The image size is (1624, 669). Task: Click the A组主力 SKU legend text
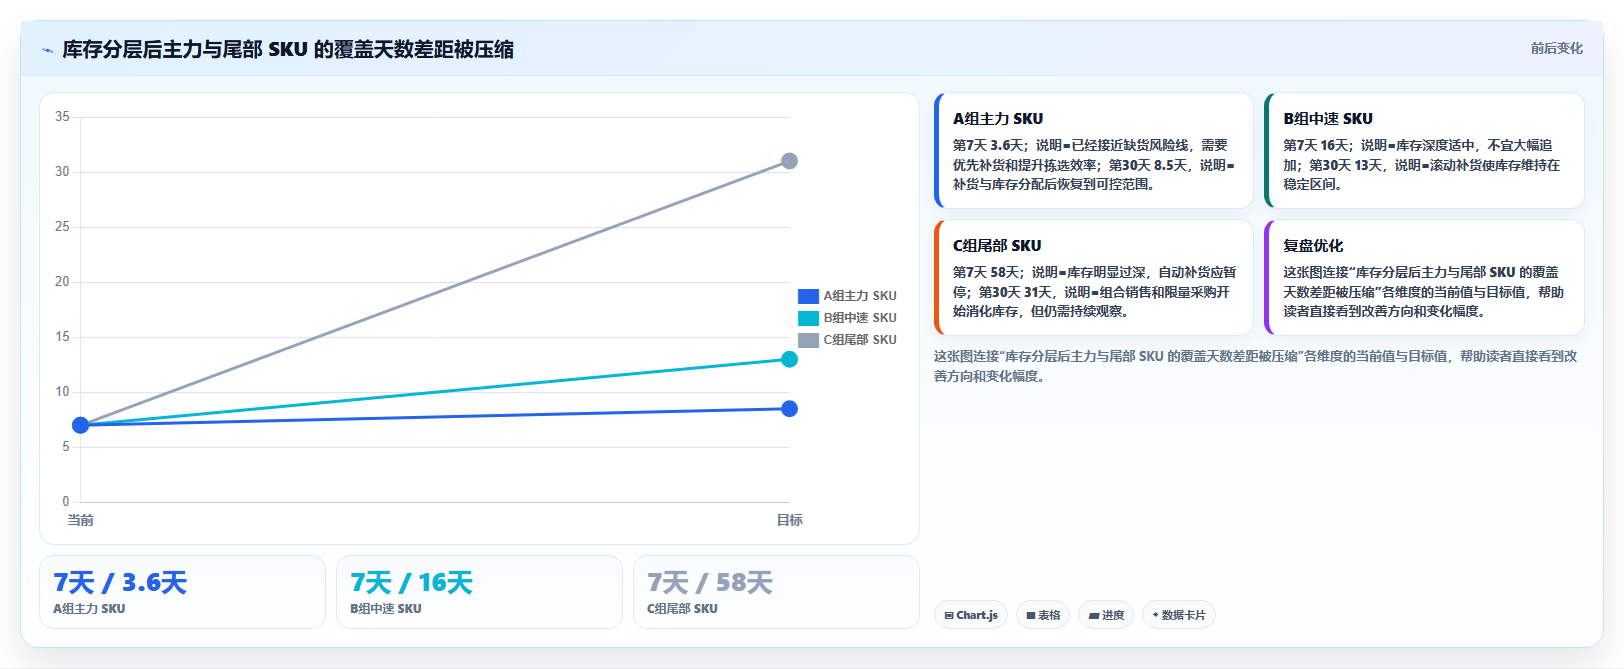pos(860,296)
